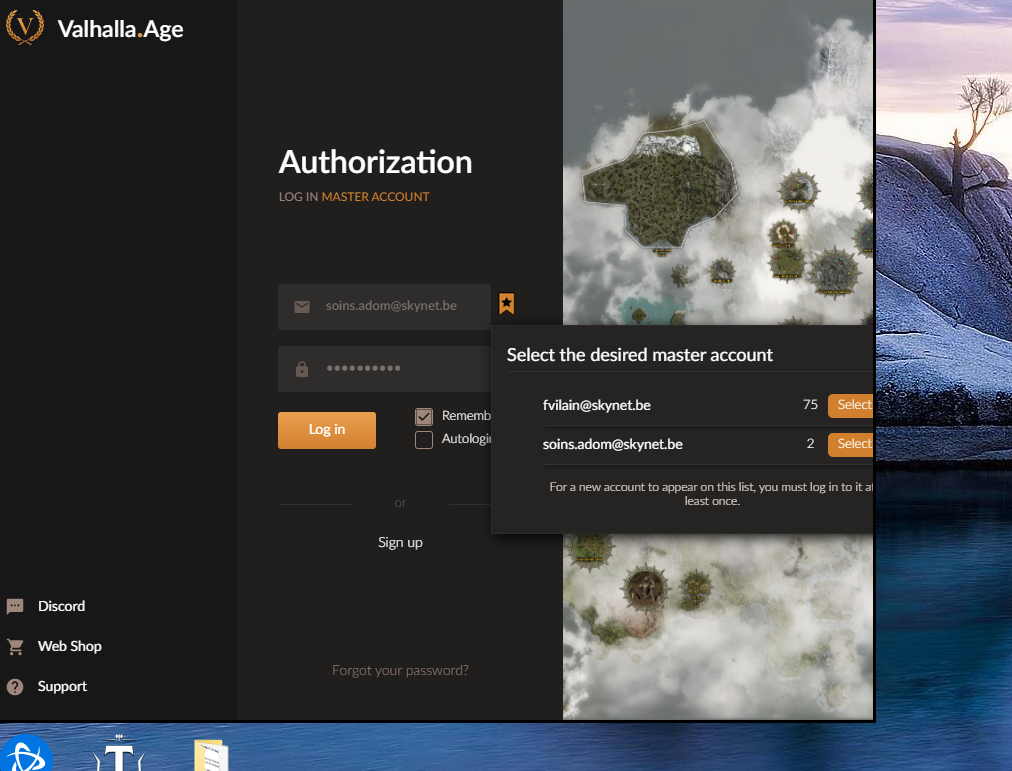Select the fvilain@skynet.be master account
Viewport: 1012px width, 771px height.
(850, 405)
